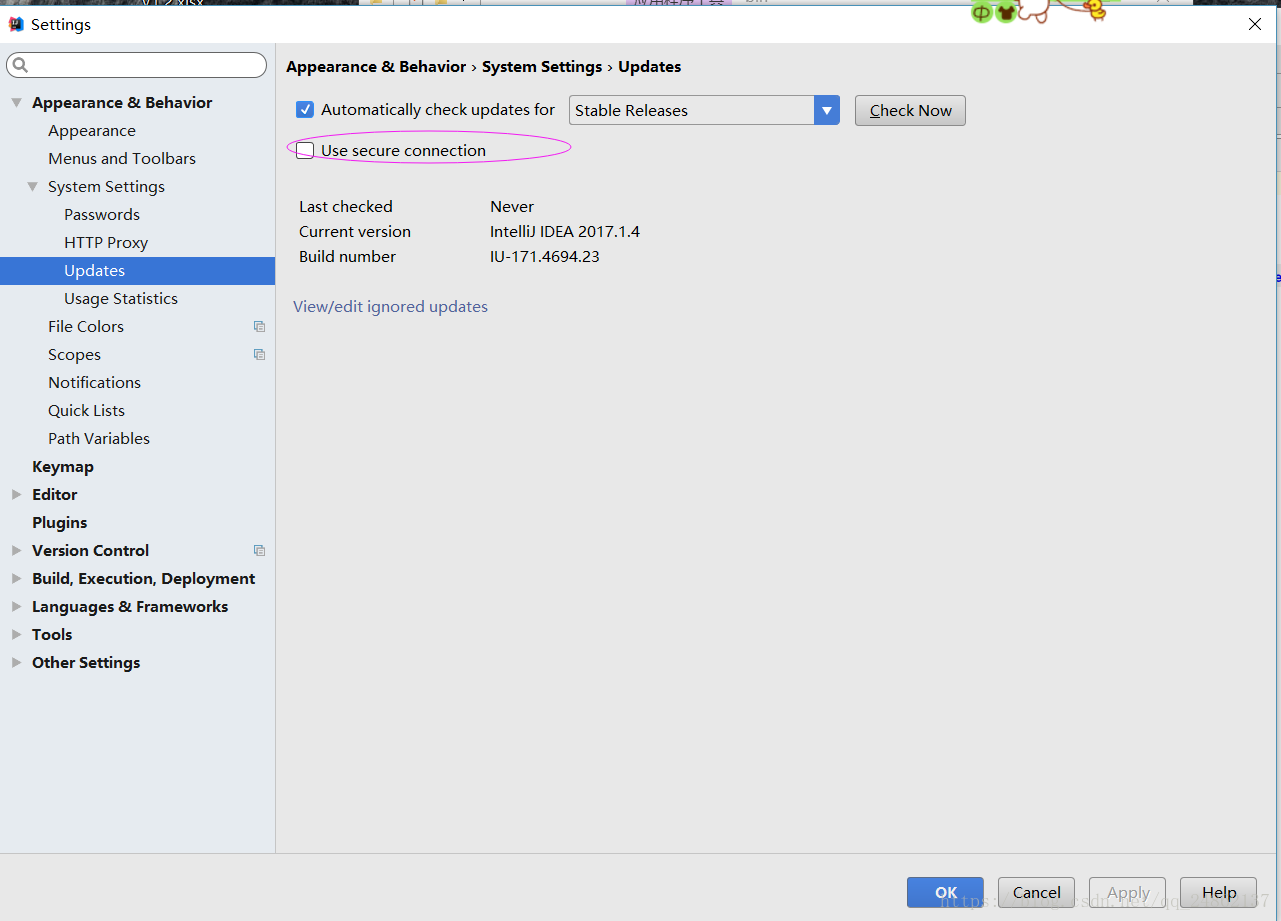Click the IntelliJ IDEA 2017.1.4 version text

coord(565,232)
